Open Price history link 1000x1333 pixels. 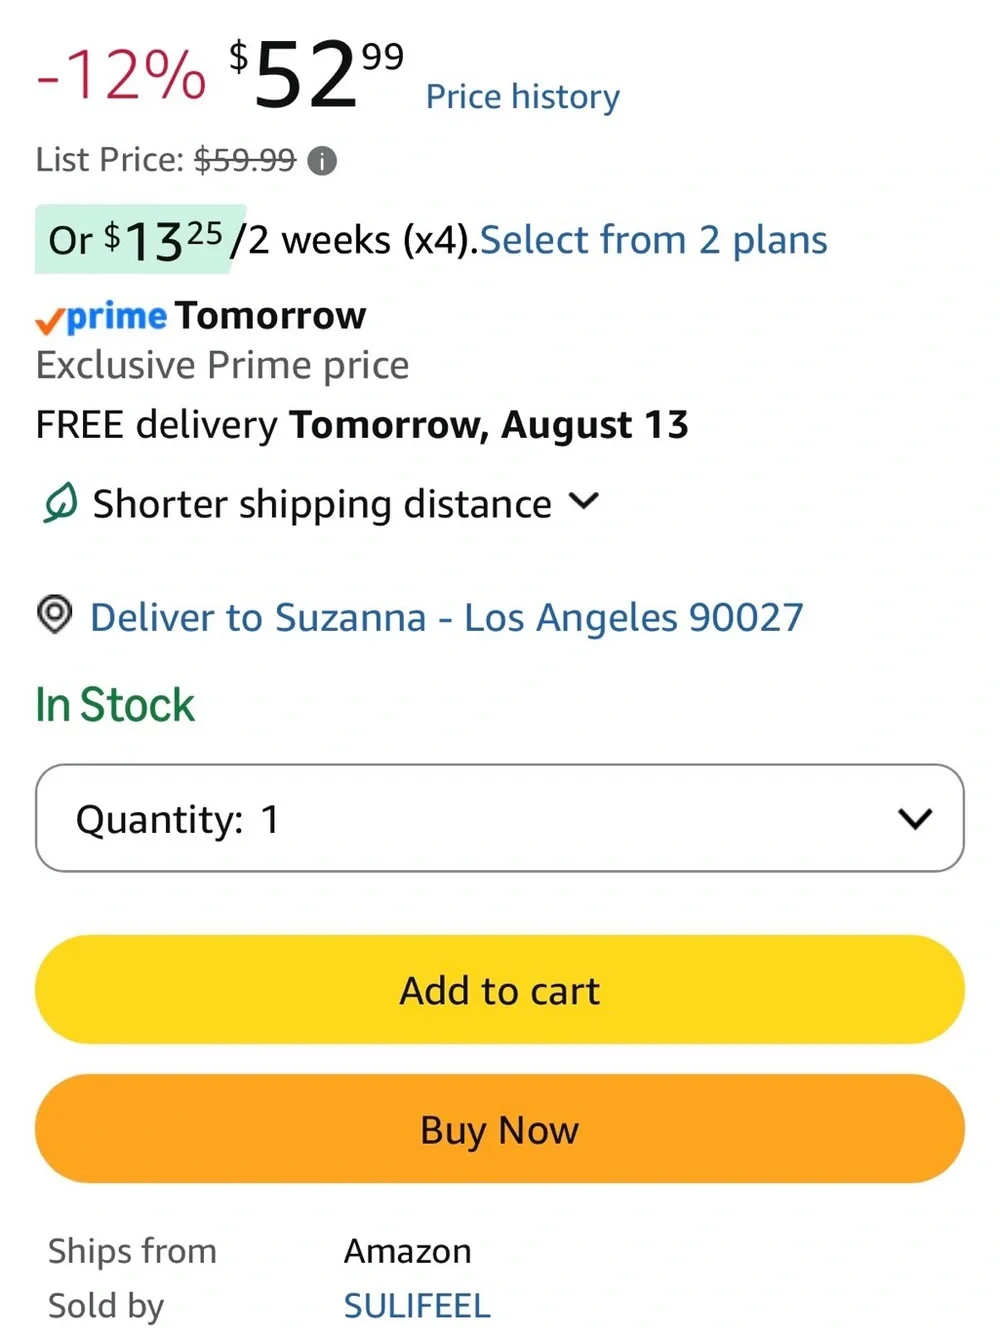coord(523,97)
